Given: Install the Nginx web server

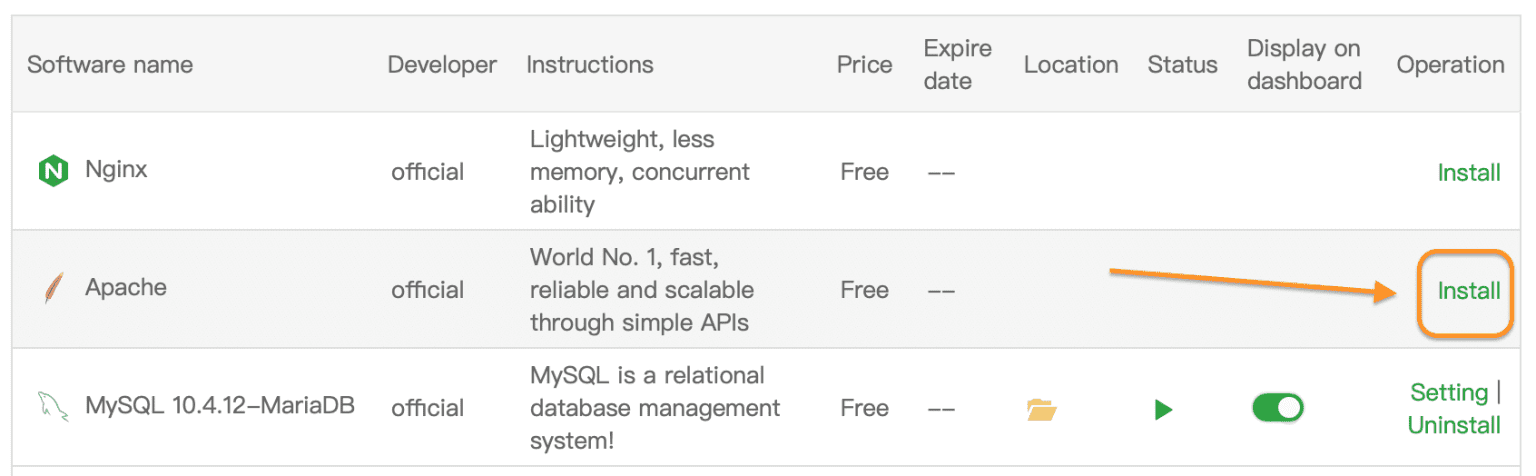Looking at the screenshot, I should (x=1468, y=173).
